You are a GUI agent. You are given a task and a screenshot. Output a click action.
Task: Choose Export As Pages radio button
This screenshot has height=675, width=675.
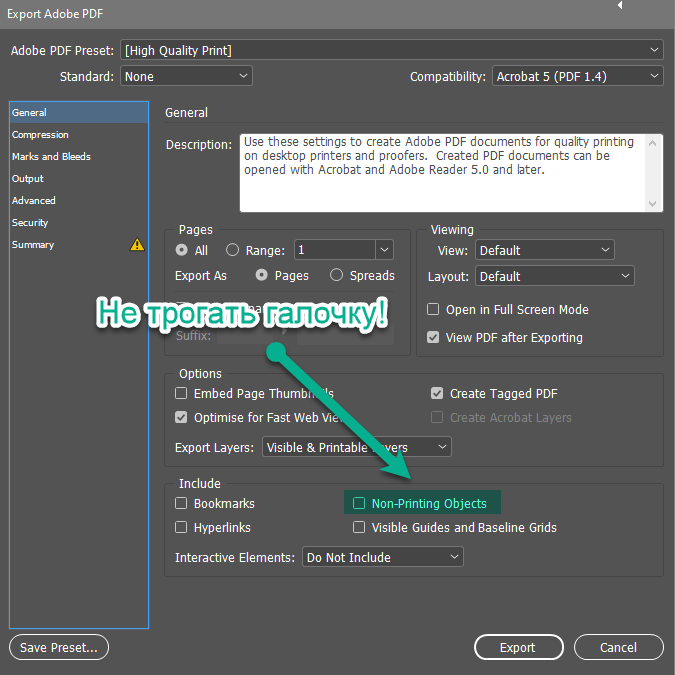(261, 275)
